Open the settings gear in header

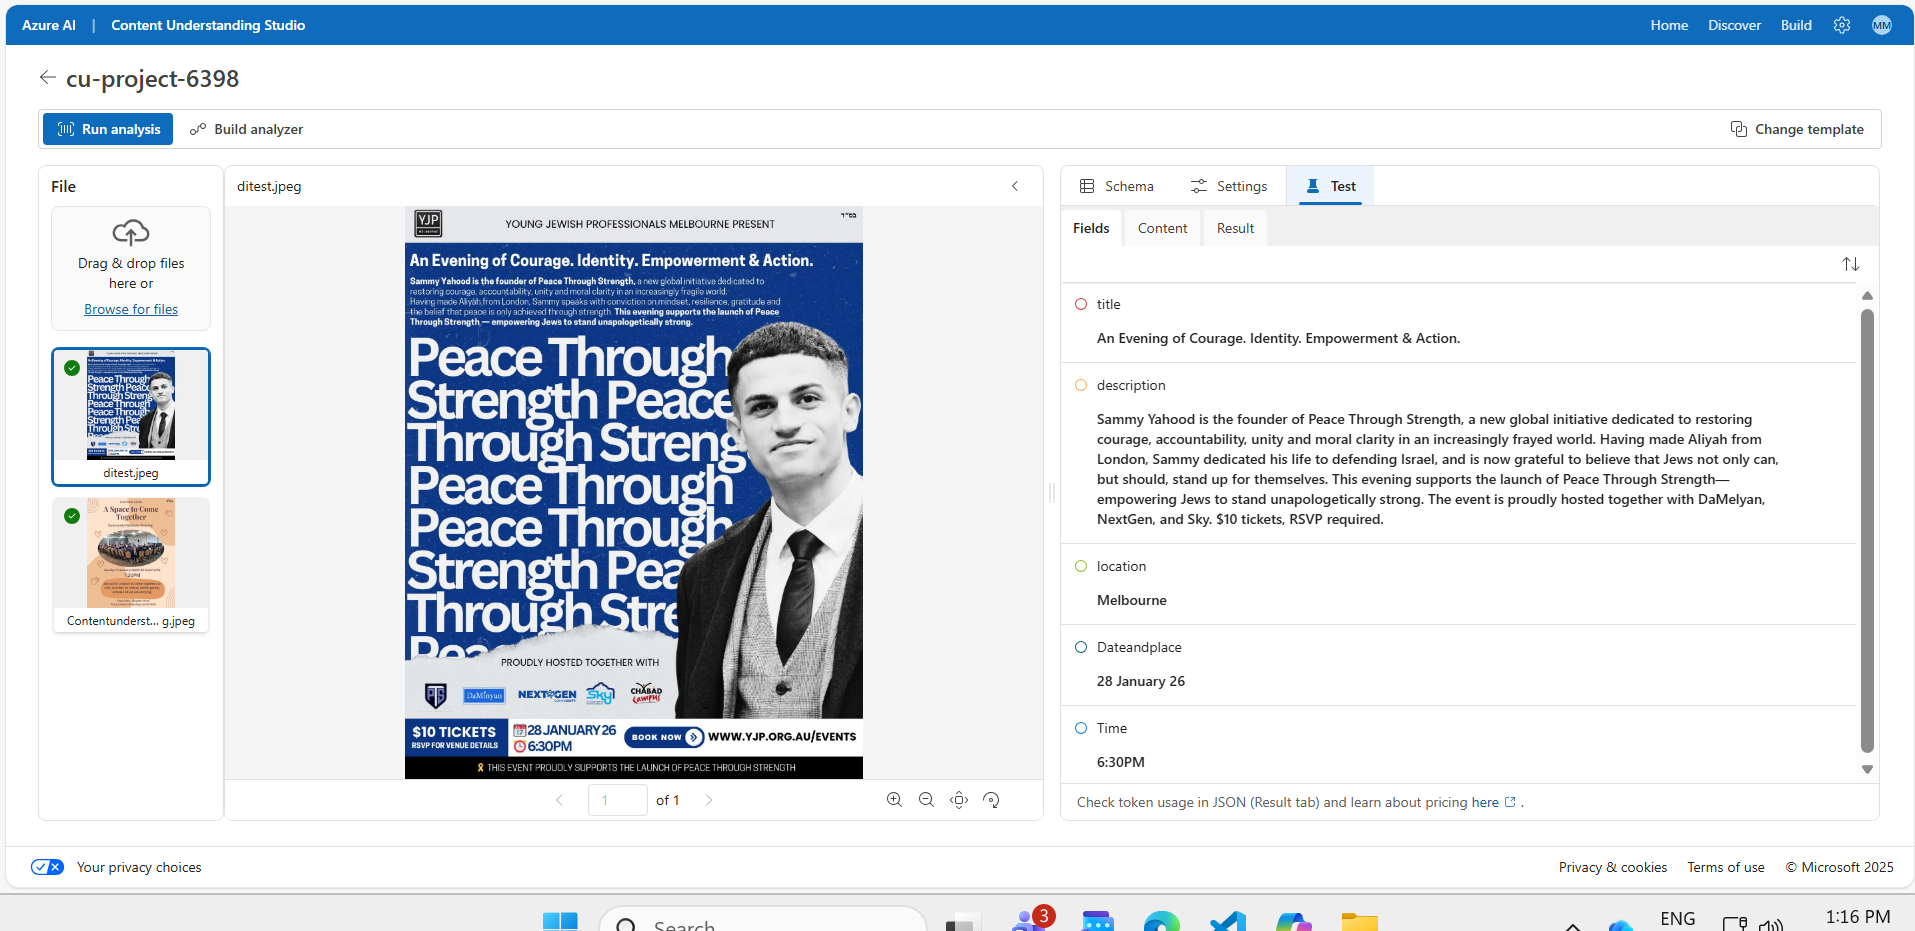coord(1842,25)
